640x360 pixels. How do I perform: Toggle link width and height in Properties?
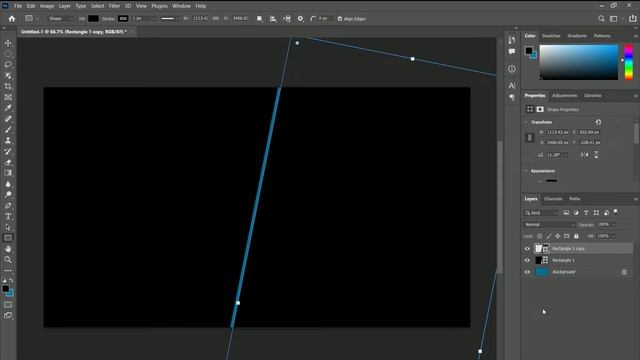530,138
